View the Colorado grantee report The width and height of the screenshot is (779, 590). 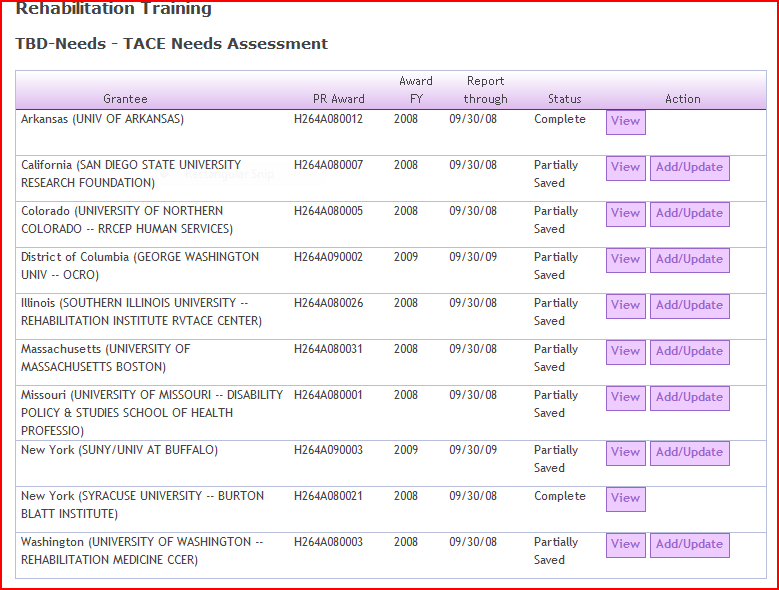pos(625,214)
